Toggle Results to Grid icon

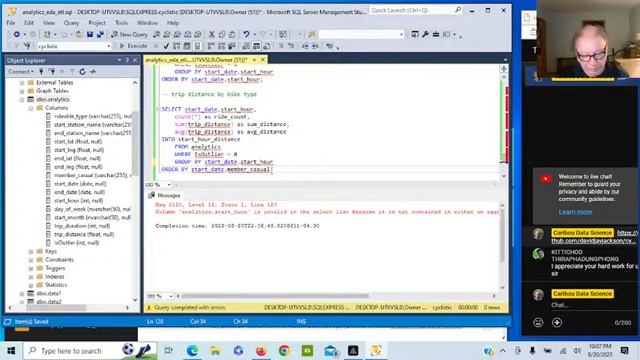point(256,46)
